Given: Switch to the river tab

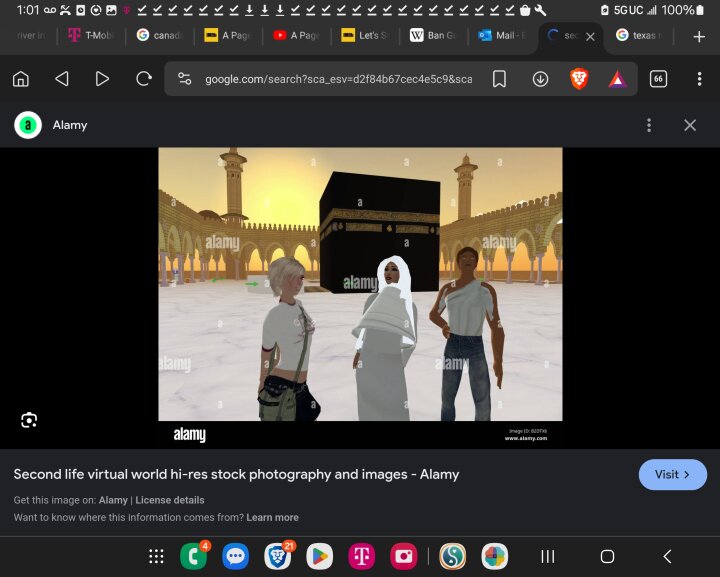Looking at the screenshot, I should tap(29, 35).
